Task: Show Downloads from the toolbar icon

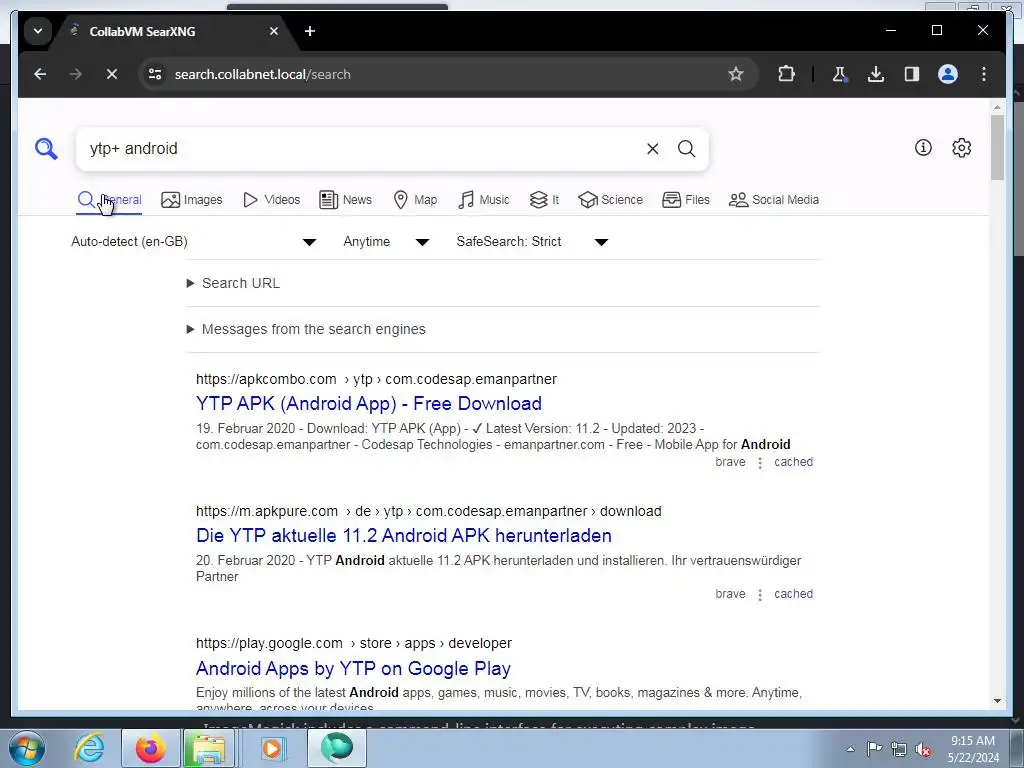Action: point(876,74)
